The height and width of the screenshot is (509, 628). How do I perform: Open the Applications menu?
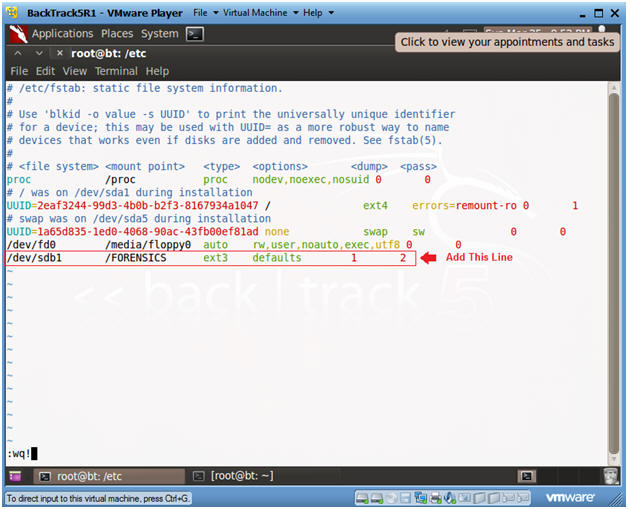pos(62,34)
